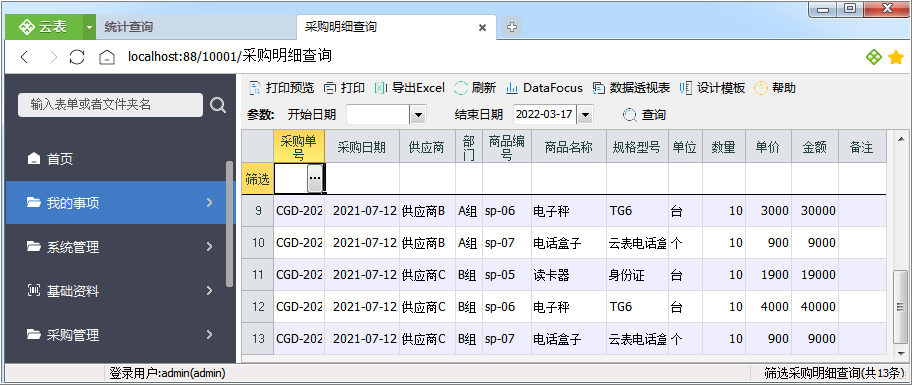The width and height of the screenshot is (912, 385).
Task: Open the 开始日期 dropdown arrow
Action: click(418, 115)
